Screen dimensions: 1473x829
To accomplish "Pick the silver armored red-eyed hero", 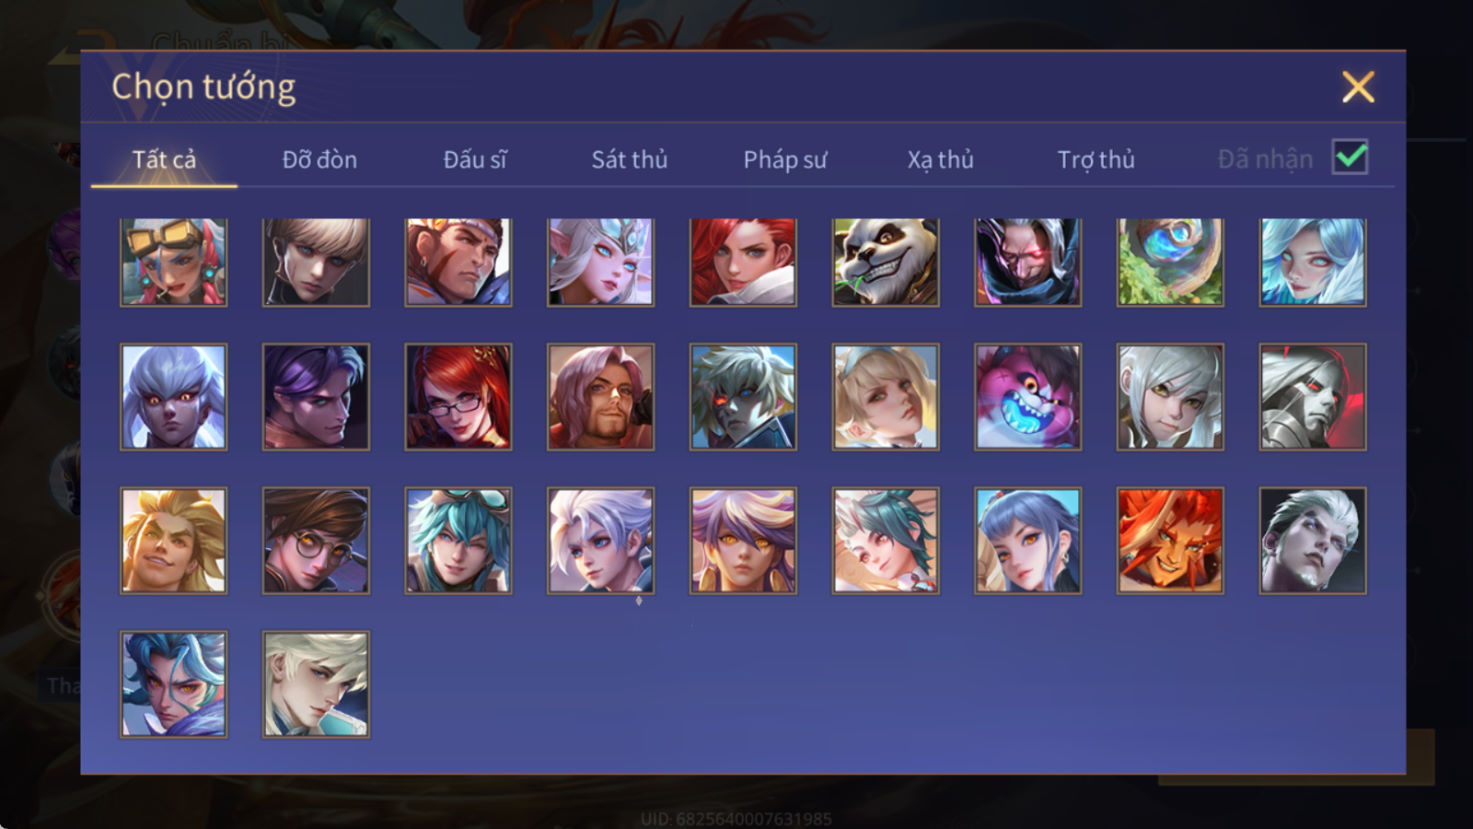I will coord(1313,397).
